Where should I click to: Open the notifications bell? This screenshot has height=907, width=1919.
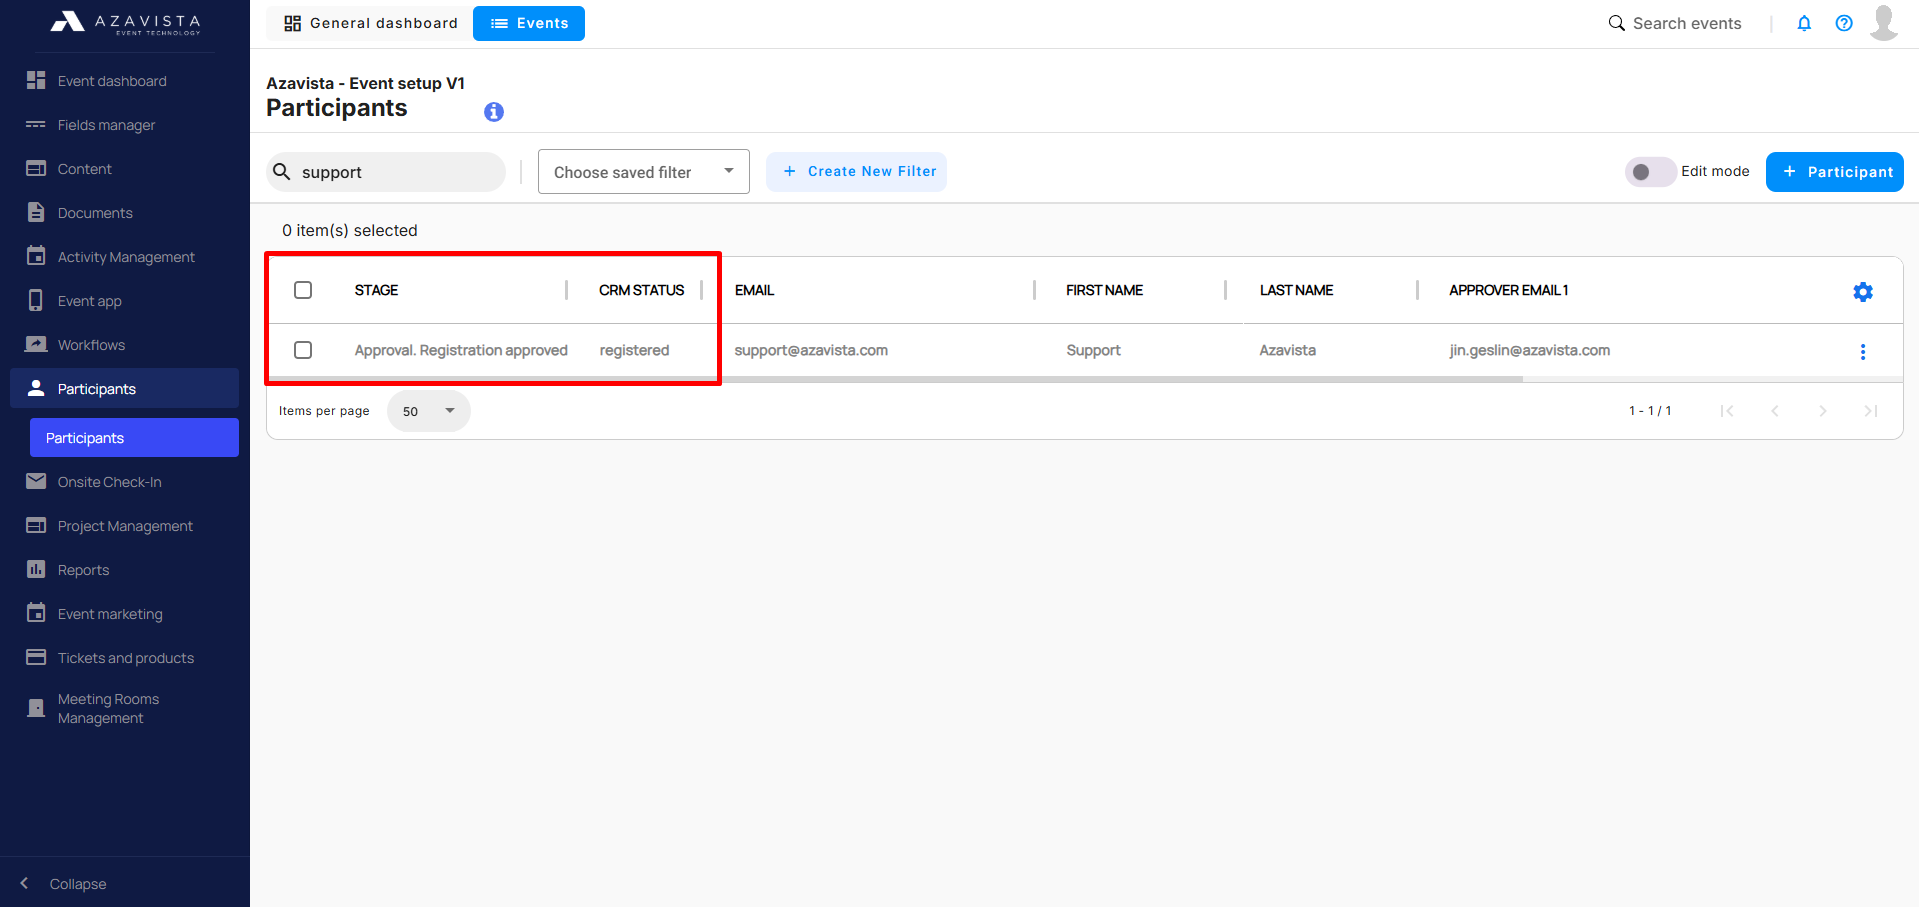(x=1804, y=23)
